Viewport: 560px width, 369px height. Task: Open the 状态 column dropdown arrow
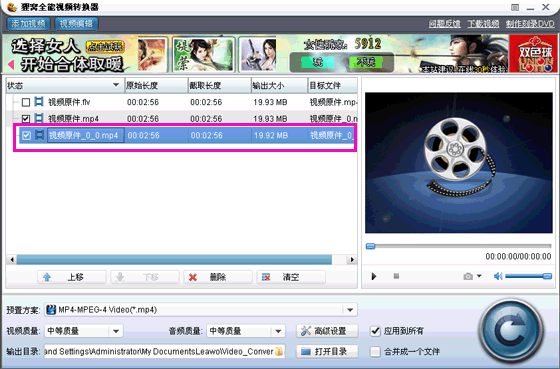pos(116,85)
